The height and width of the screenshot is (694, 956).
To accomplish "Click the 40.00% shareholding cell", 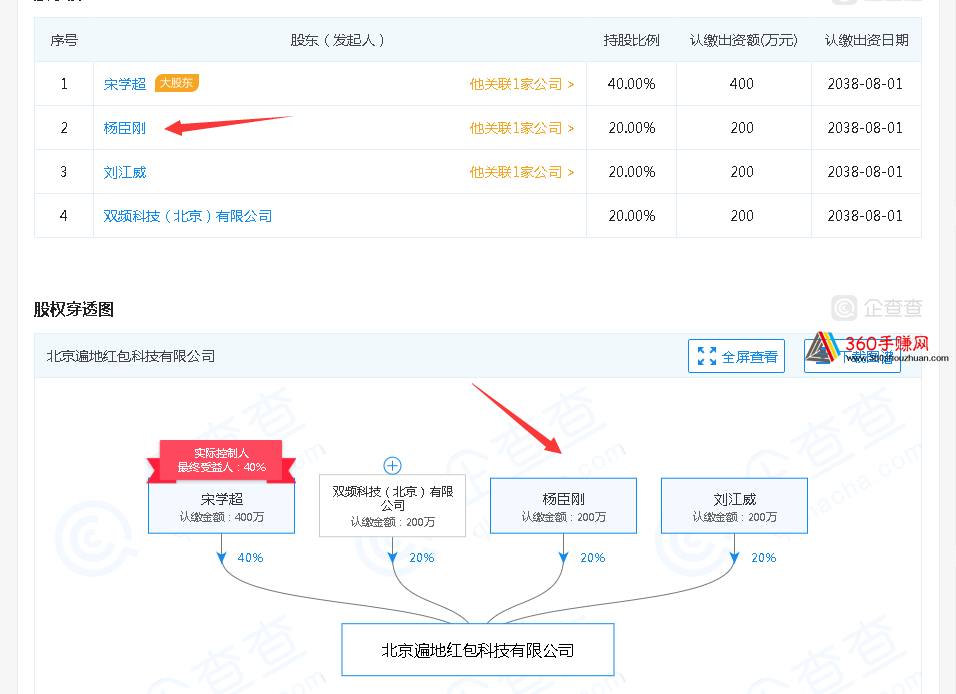I will 631,84.
